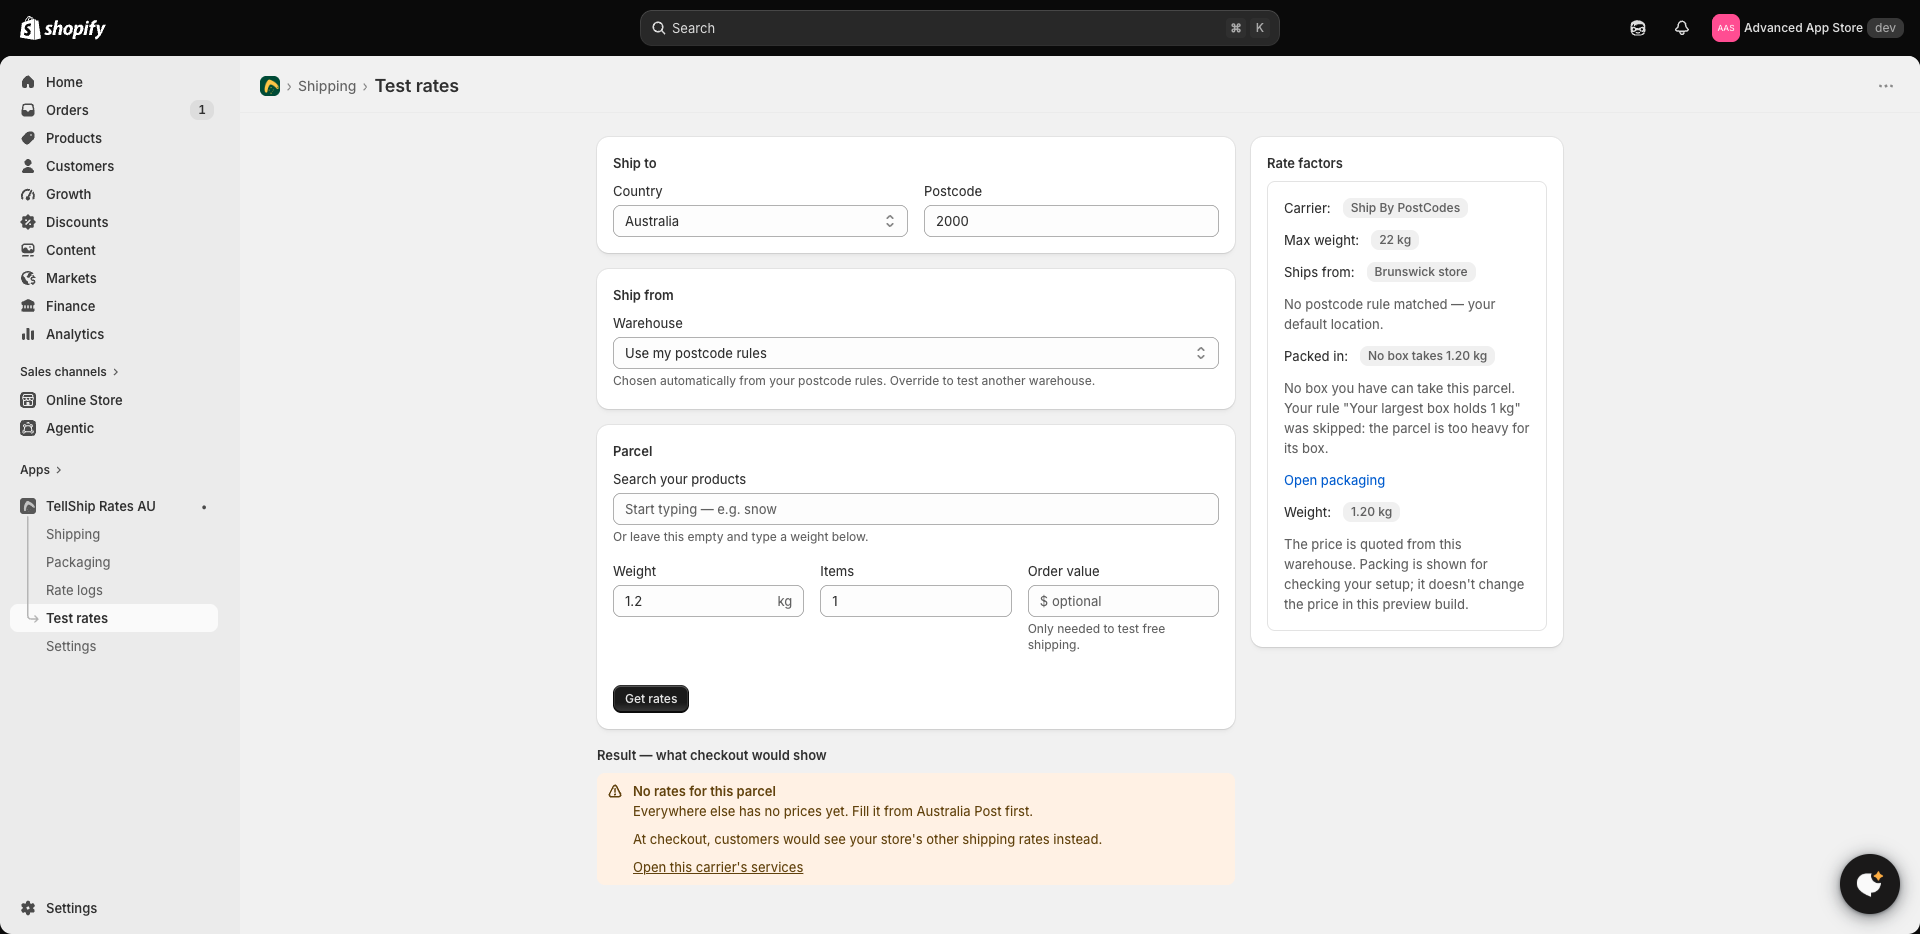Image resolution: width=1920 pixels, height=934 pixels.
Task: Click the Markets globe icon
Action: pyautogui.click(x=28, y=278)
